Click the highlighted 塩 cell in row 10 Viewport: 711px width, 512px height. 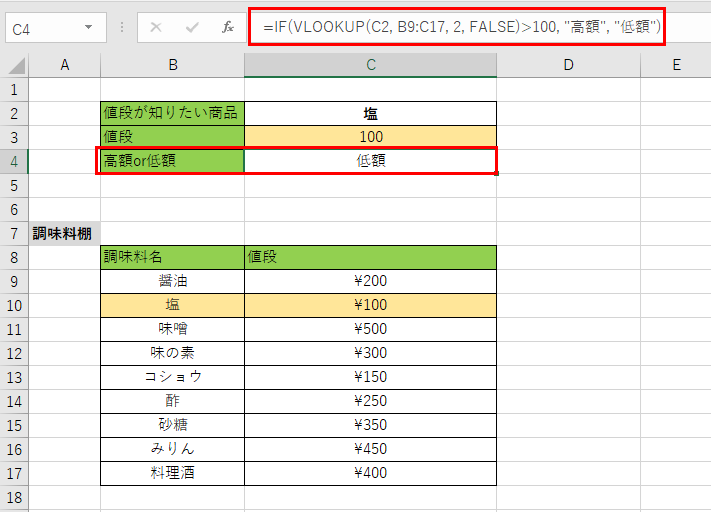point(172,305)
